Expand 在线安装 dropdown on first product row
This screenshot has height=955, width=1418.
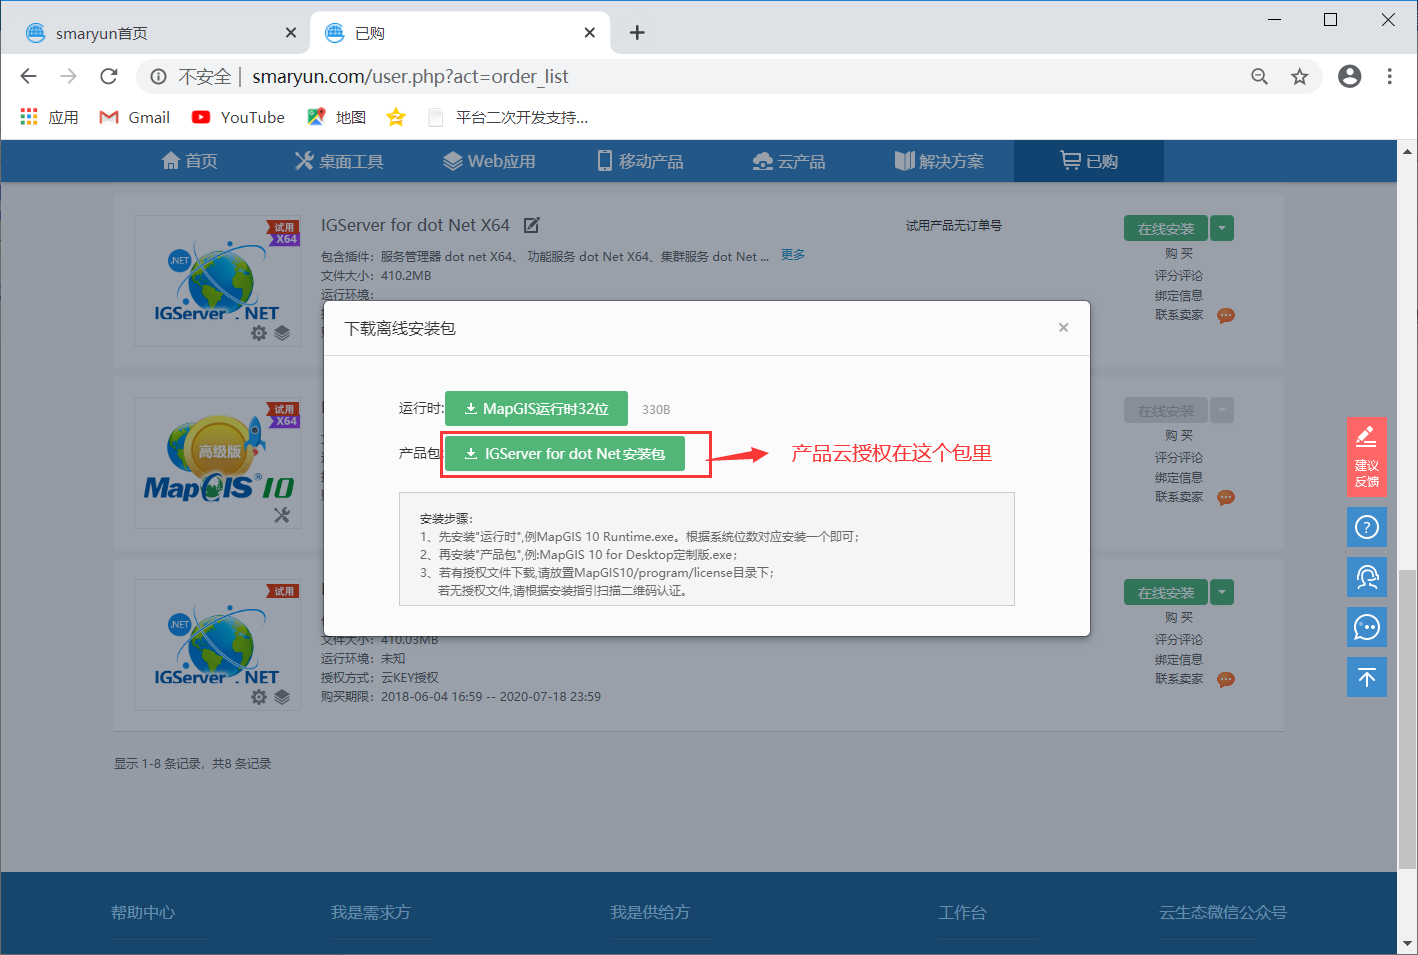point(1221,228)
